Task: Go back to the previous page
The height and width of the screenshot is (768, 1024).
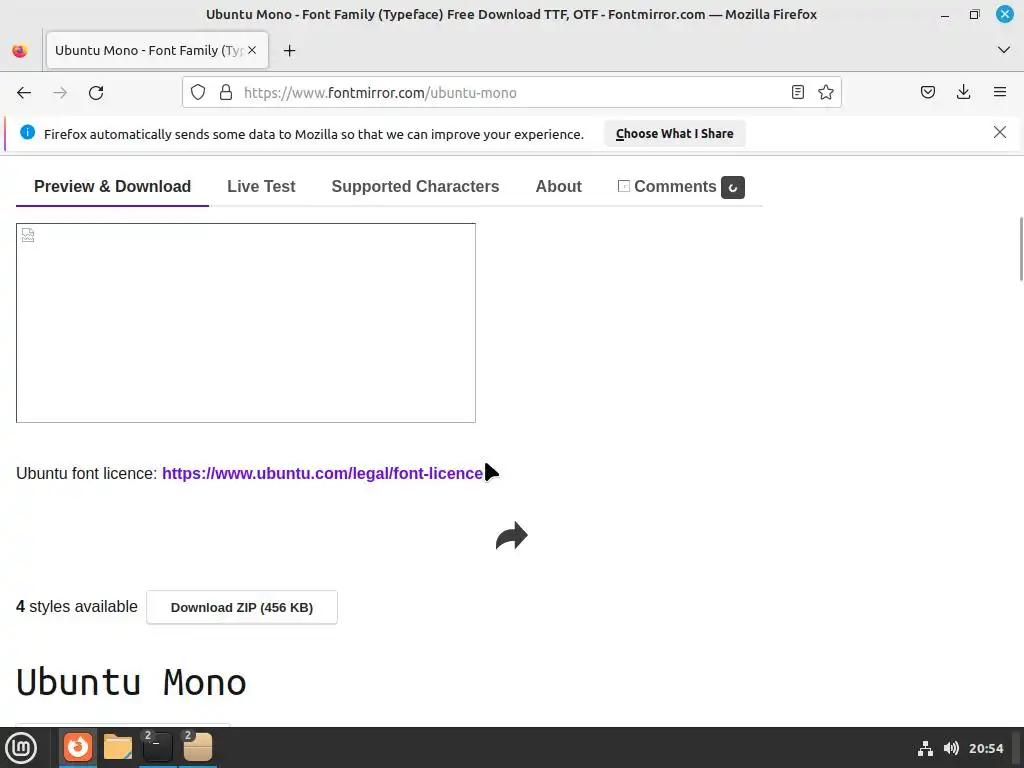Action: [x=24, y=93]
